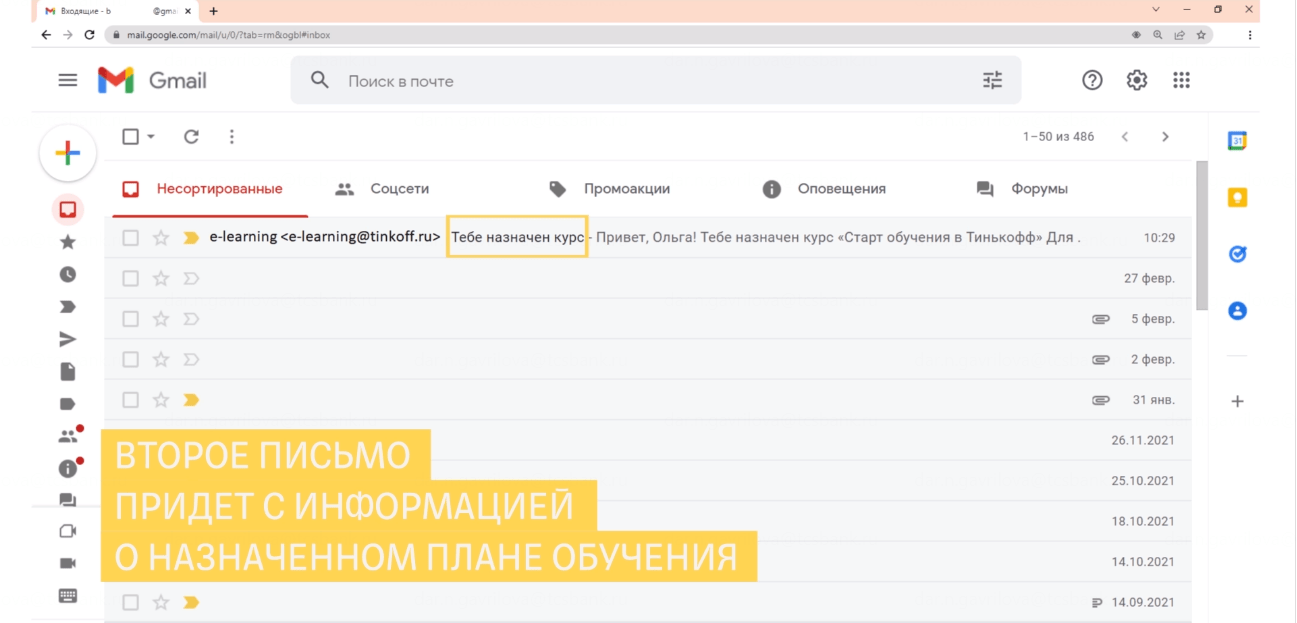Open Google Calendar in the side panel
This screenshot has width=1297, height=623.
(1238, 141)
